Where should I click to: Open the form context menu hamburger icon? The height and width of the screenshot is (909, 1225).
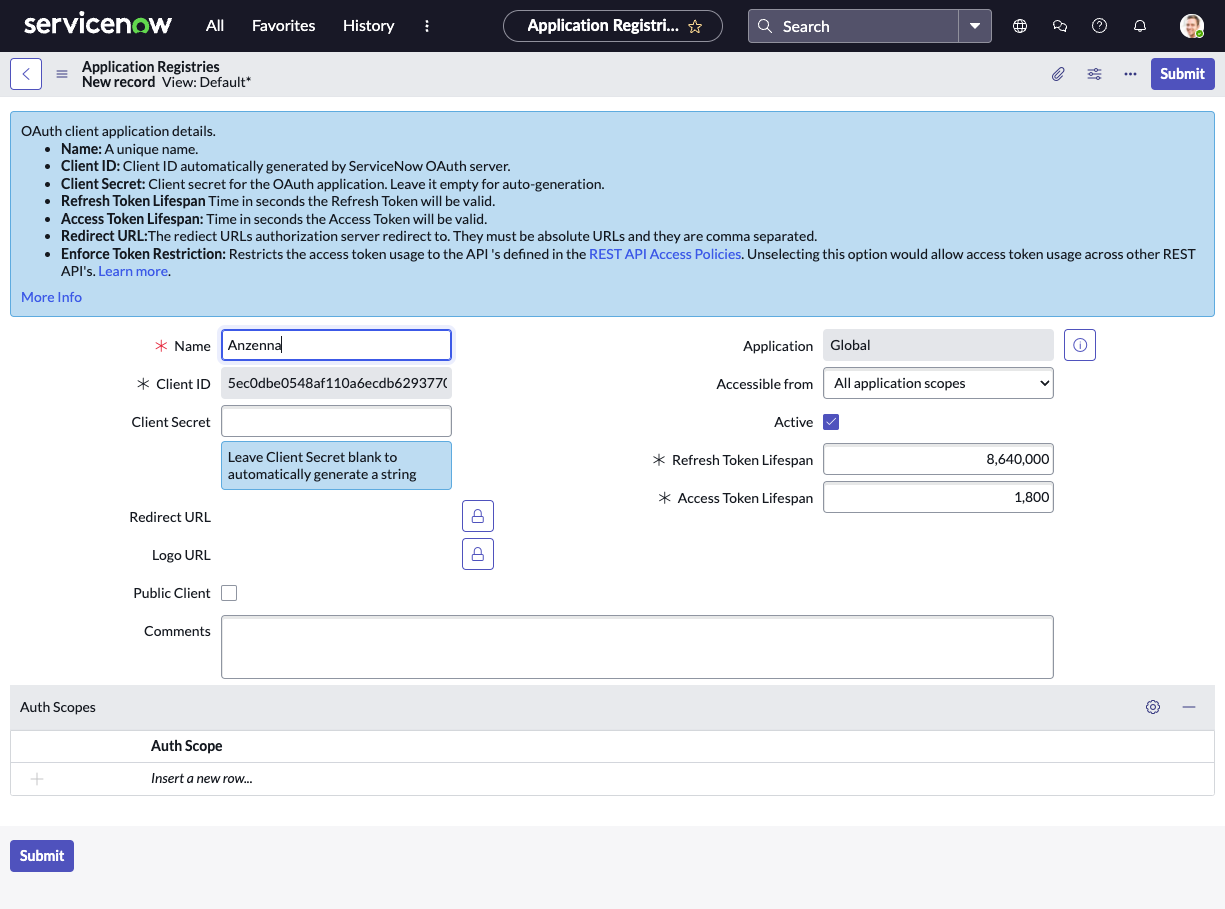[62, 74]
